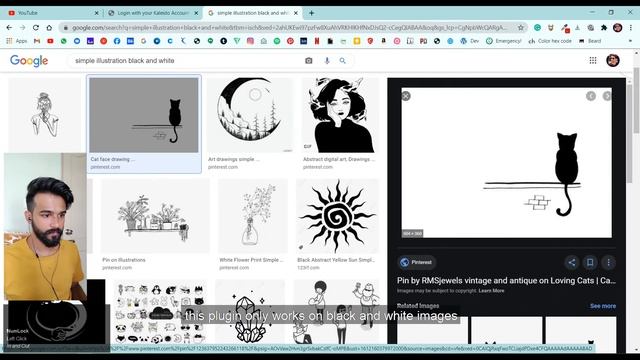Open the Amazon bookmark icon
The height and width of the screenshot is (360, 640).
point(384,41)
